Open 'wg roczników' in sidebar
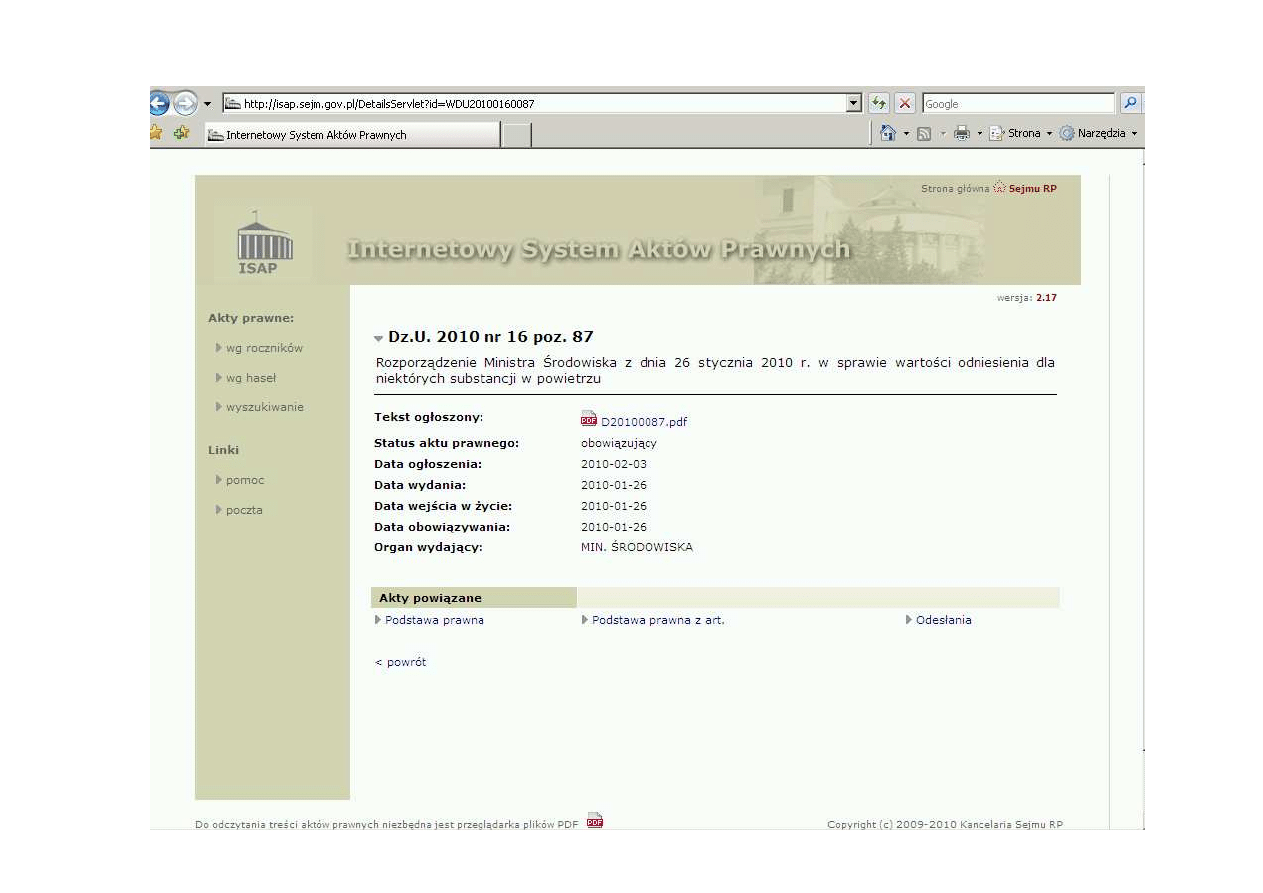Screen dimensions: 1263x893 263,348
